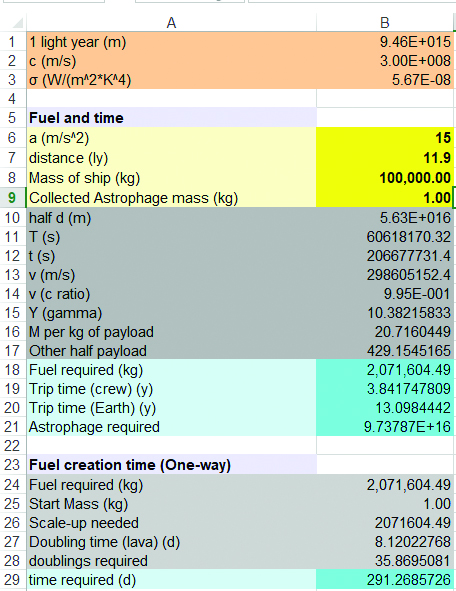Click cell 'Mass of ship (kg)'

point(171,178)
